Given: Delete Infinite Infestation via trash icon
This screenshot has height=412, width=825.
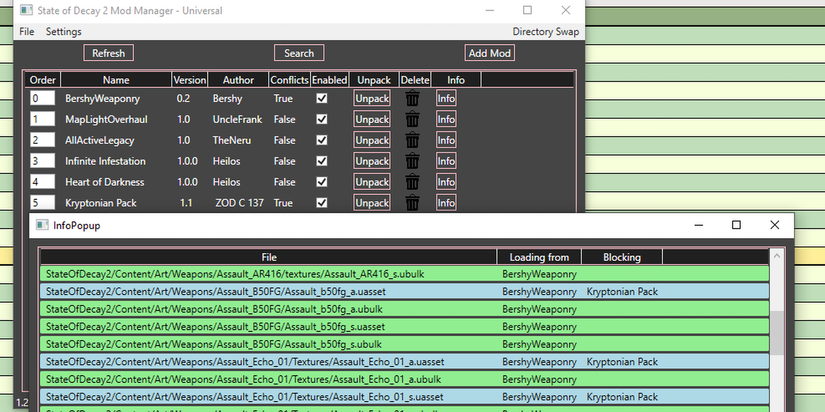Looking at the screenshot, I should point(412,162).
